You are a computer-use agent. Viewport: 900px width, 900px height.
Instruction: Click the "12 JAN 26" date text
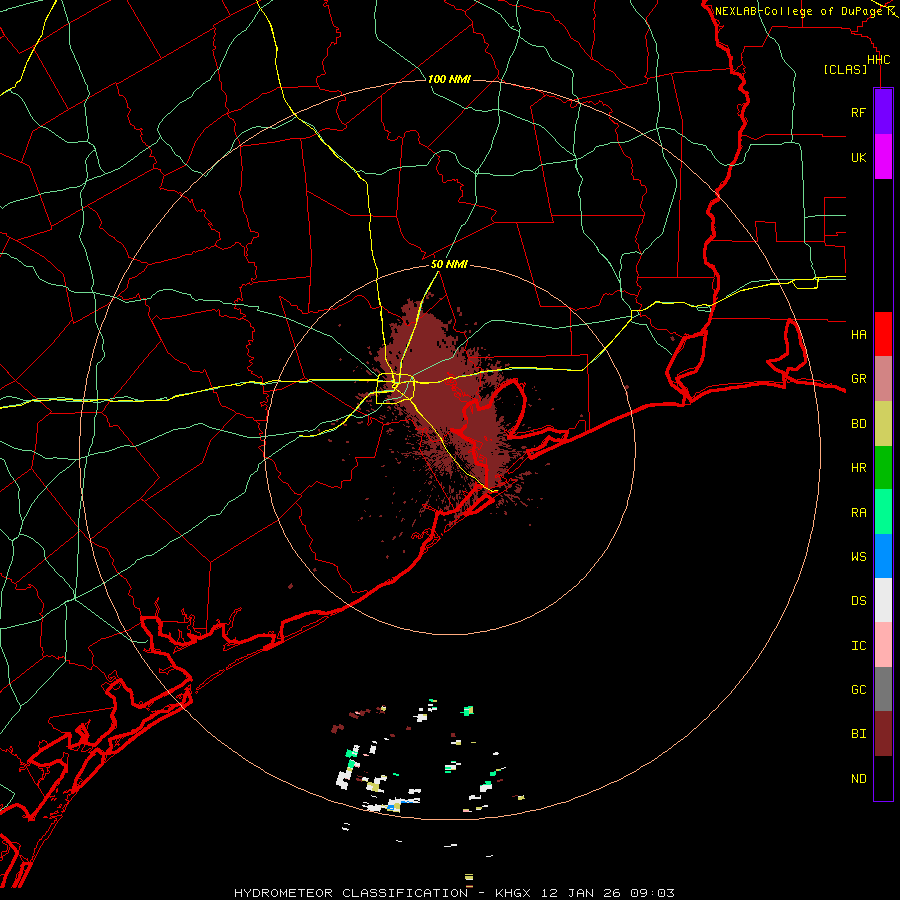[583, 893]
